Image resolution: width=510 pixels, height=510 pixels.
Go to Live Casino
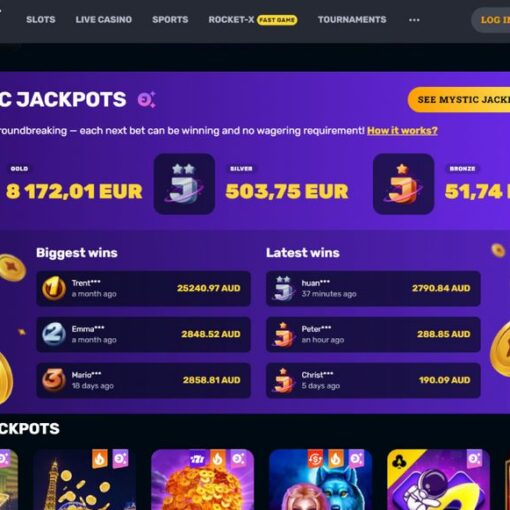pyautogui.click(x=104, y=20)
